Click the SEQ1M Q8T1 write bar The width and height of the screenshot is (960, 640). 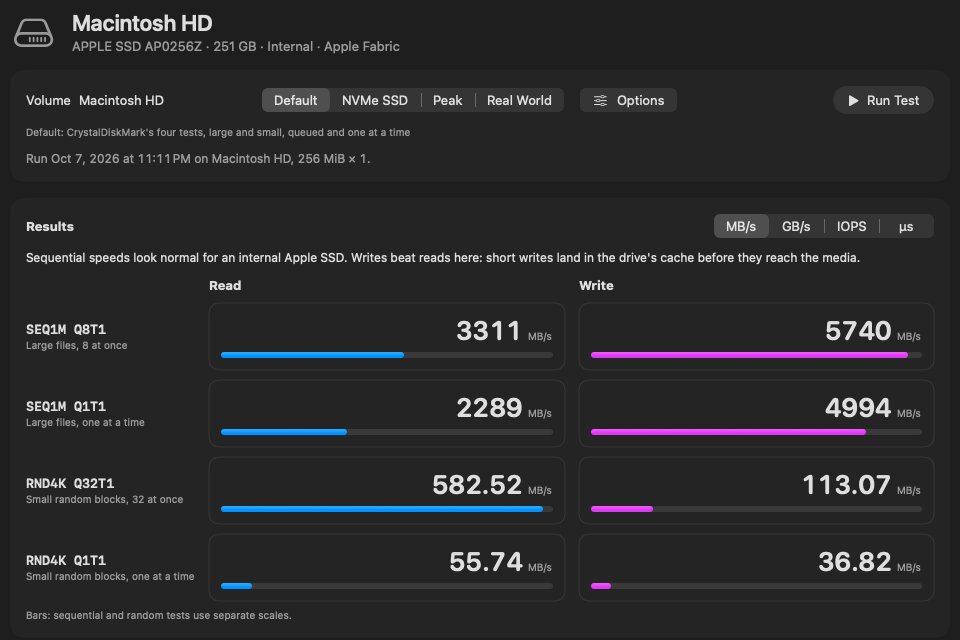pos(756,355)
